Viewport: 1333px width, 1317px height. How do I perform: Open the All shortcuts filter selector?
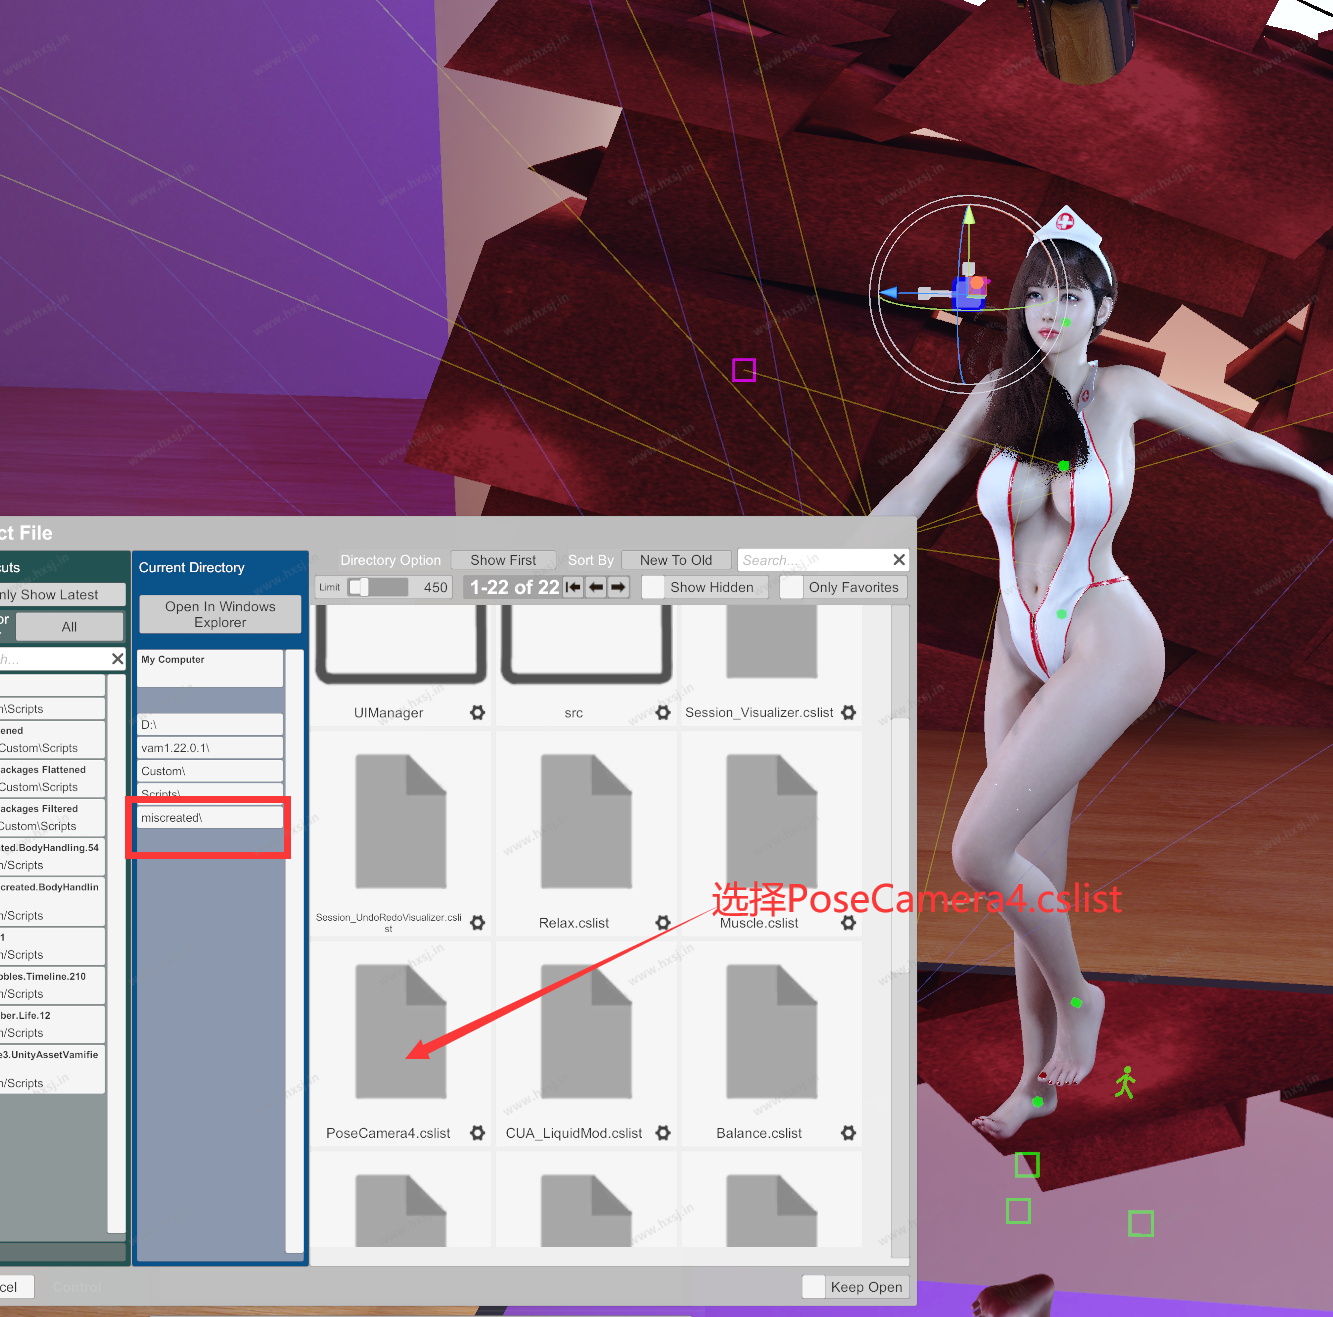pos(69,627)
